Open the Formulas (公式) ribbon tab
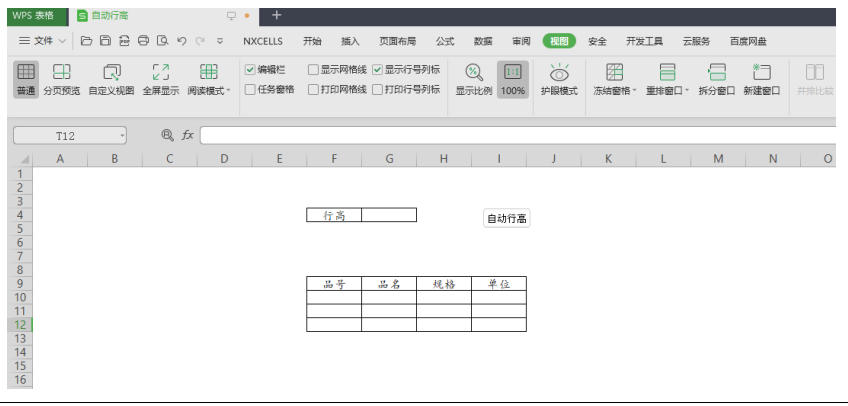 [x=445, y=41]
